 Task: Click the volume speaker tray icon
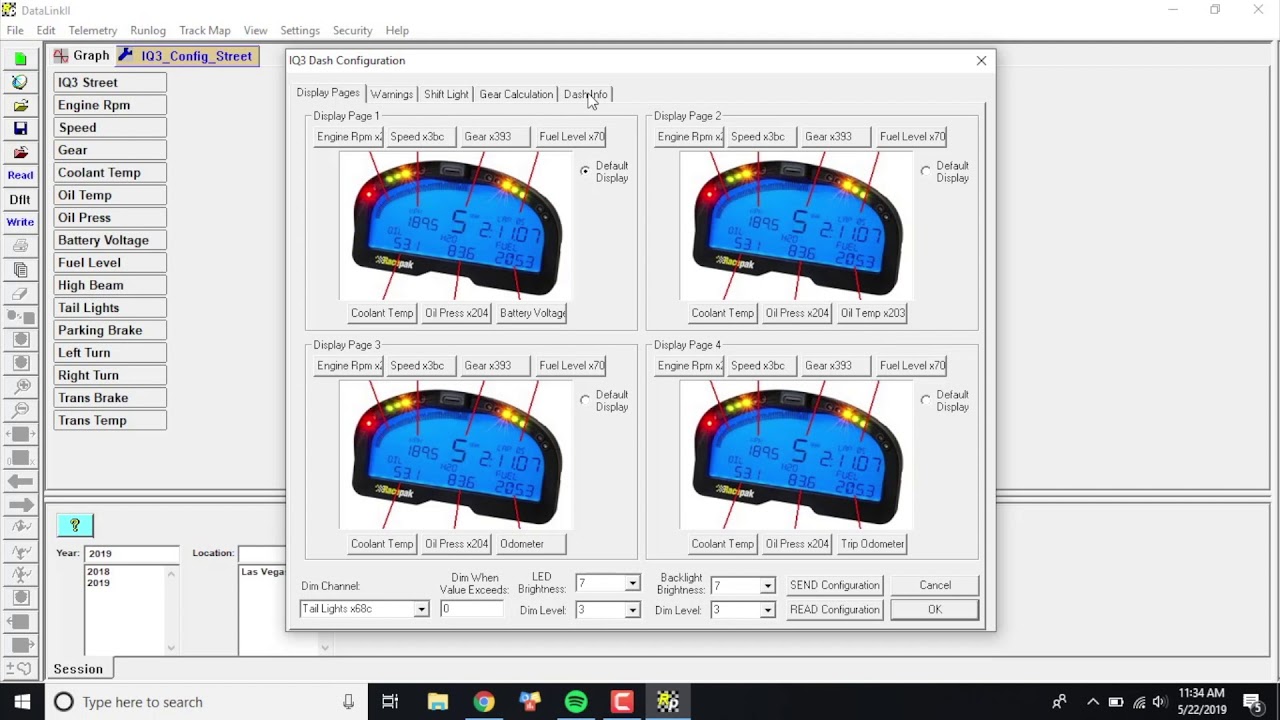(1160, 702)
